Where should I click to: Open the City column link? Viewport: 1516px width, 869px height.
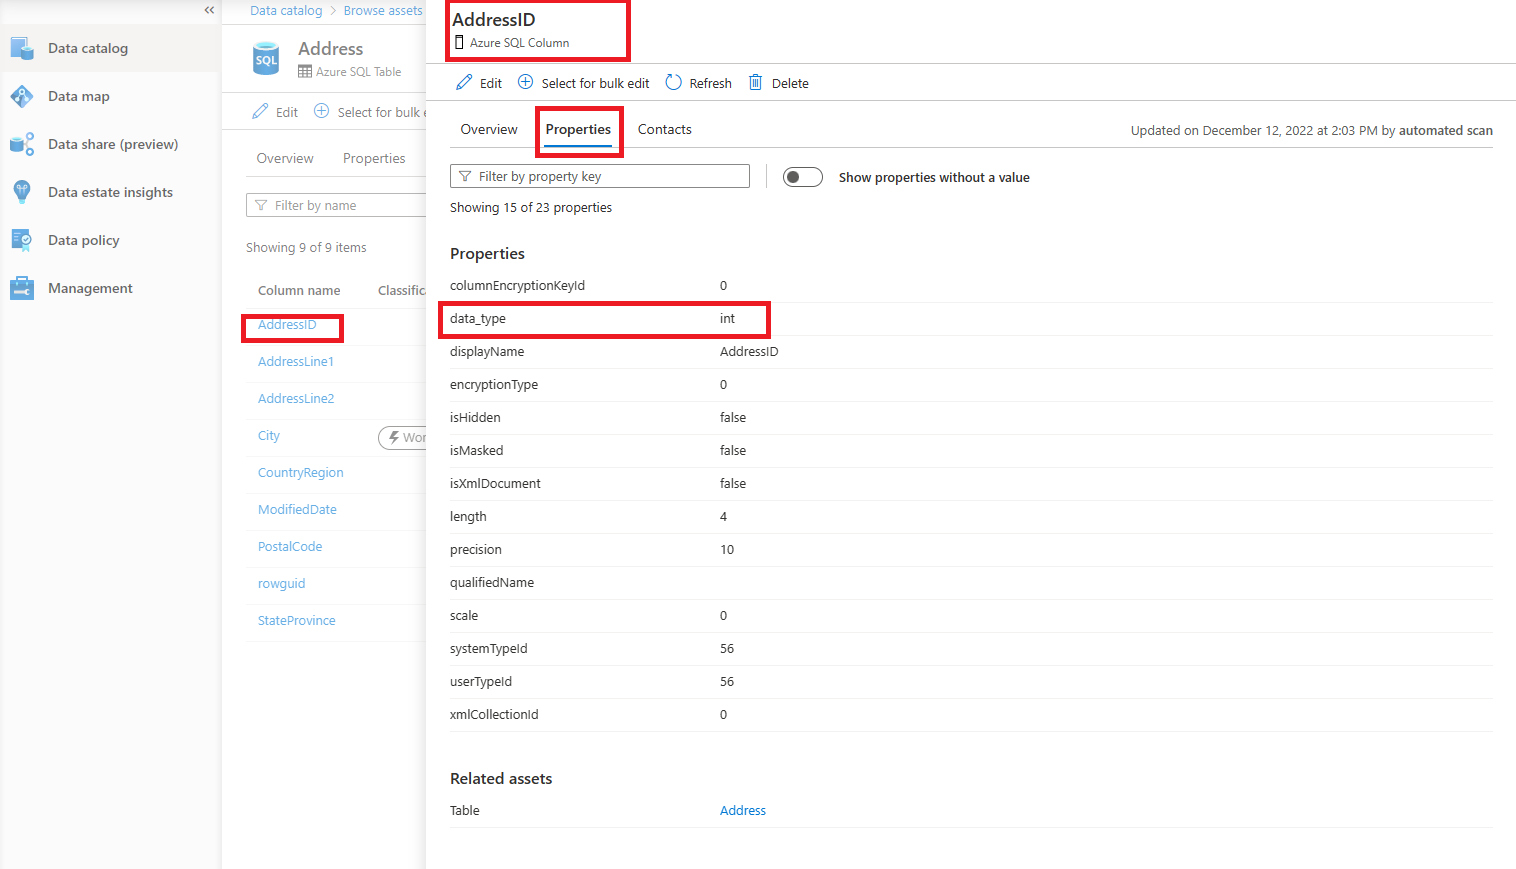269,436
